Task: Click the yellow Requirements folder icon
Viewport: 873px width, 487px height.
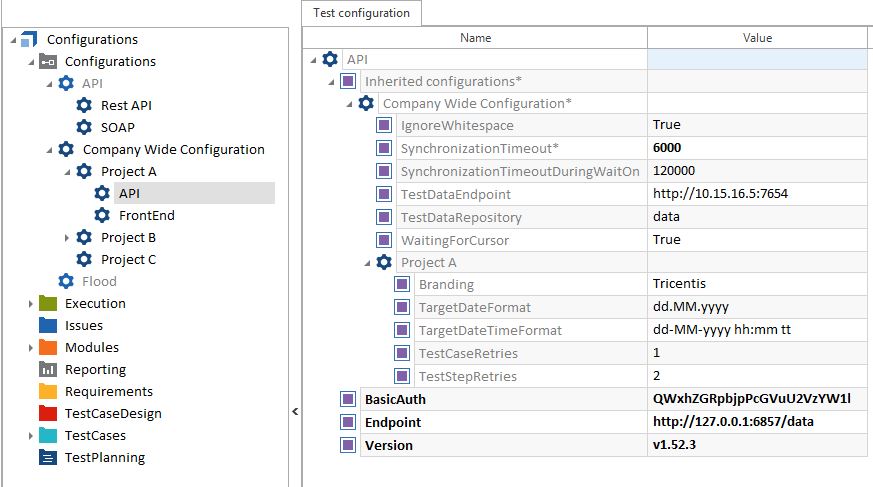Action: [48, 391]
